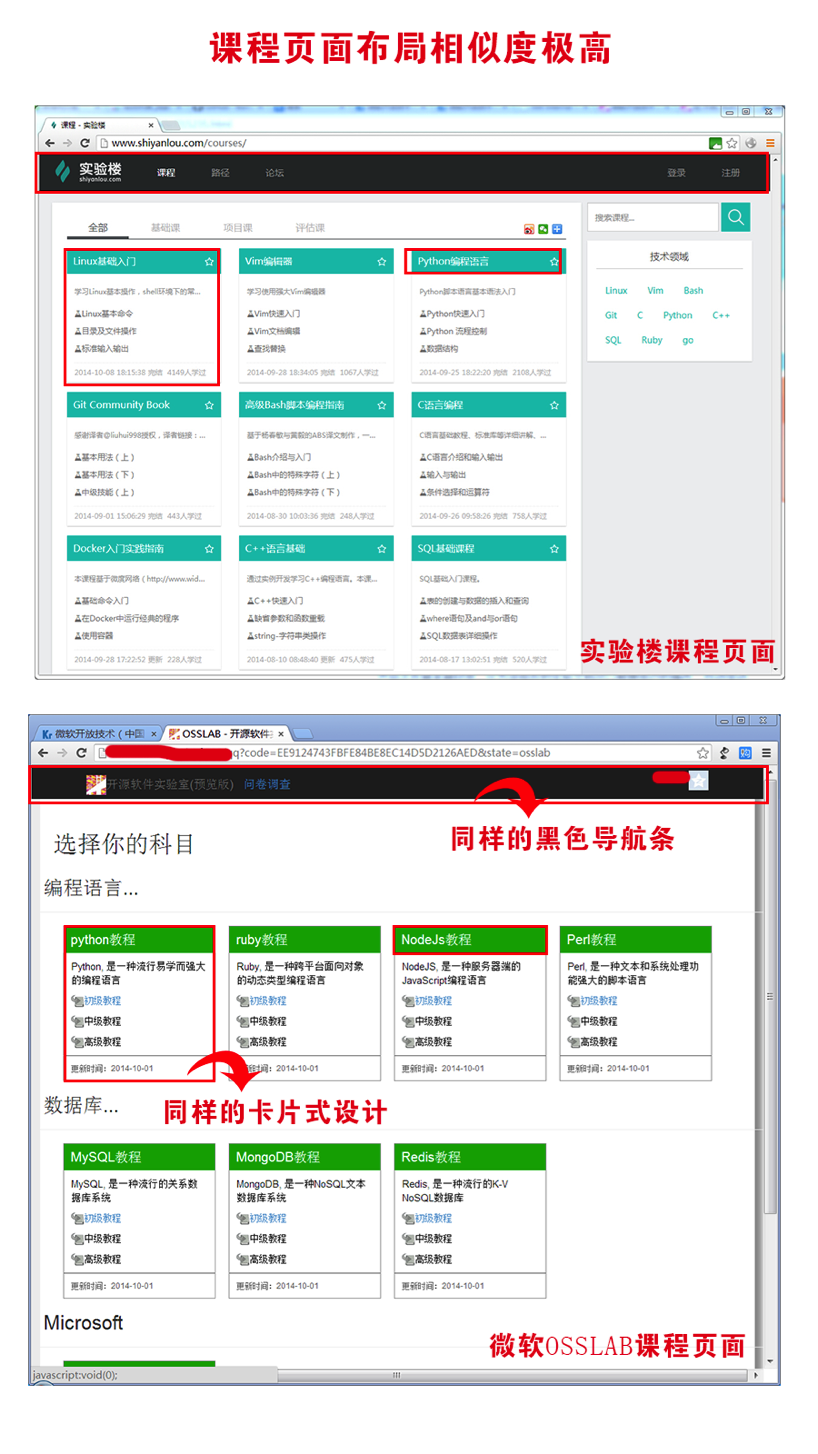
Task: Open the orange Chrome menu in top browser
Action: pyautogui.click(x=769, y=143)
